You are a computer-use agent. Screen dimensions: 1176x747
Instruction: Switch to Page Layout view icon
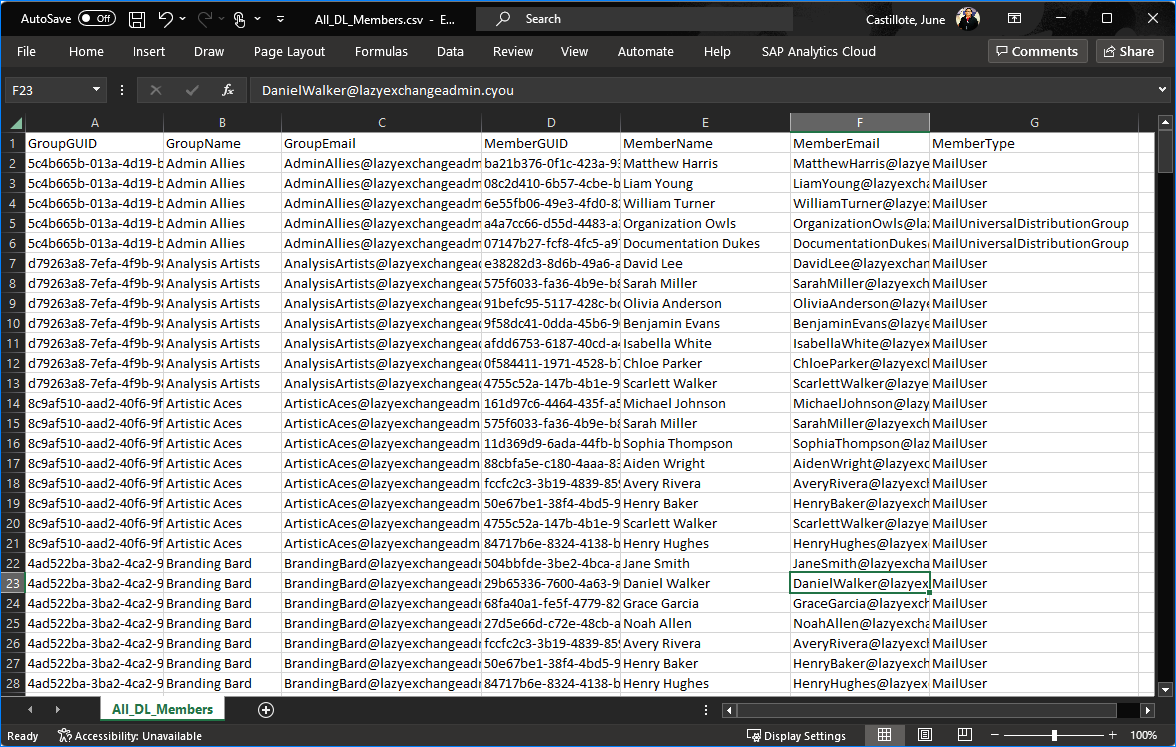pos(925,735)
